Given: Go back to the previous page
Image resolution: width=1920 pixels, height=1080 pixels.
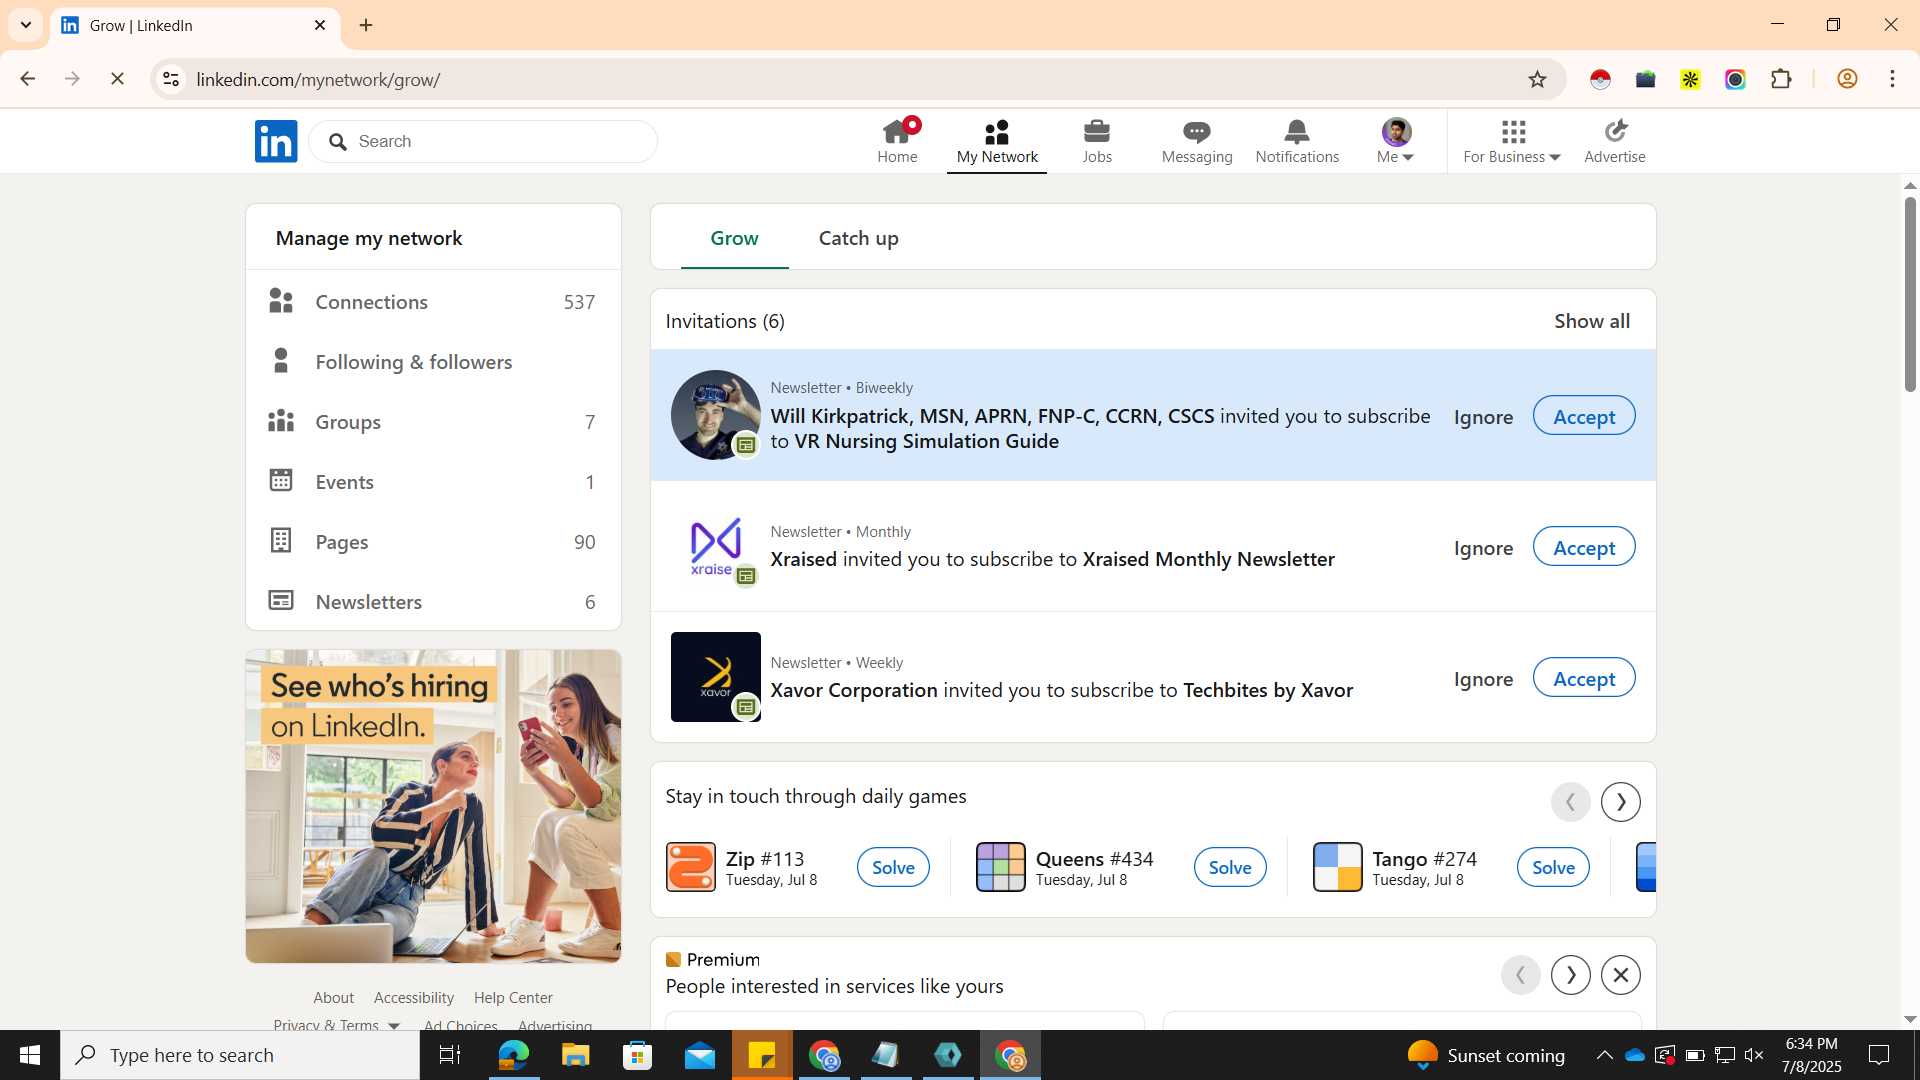Looking at the screenshot, I should [28, 79].
